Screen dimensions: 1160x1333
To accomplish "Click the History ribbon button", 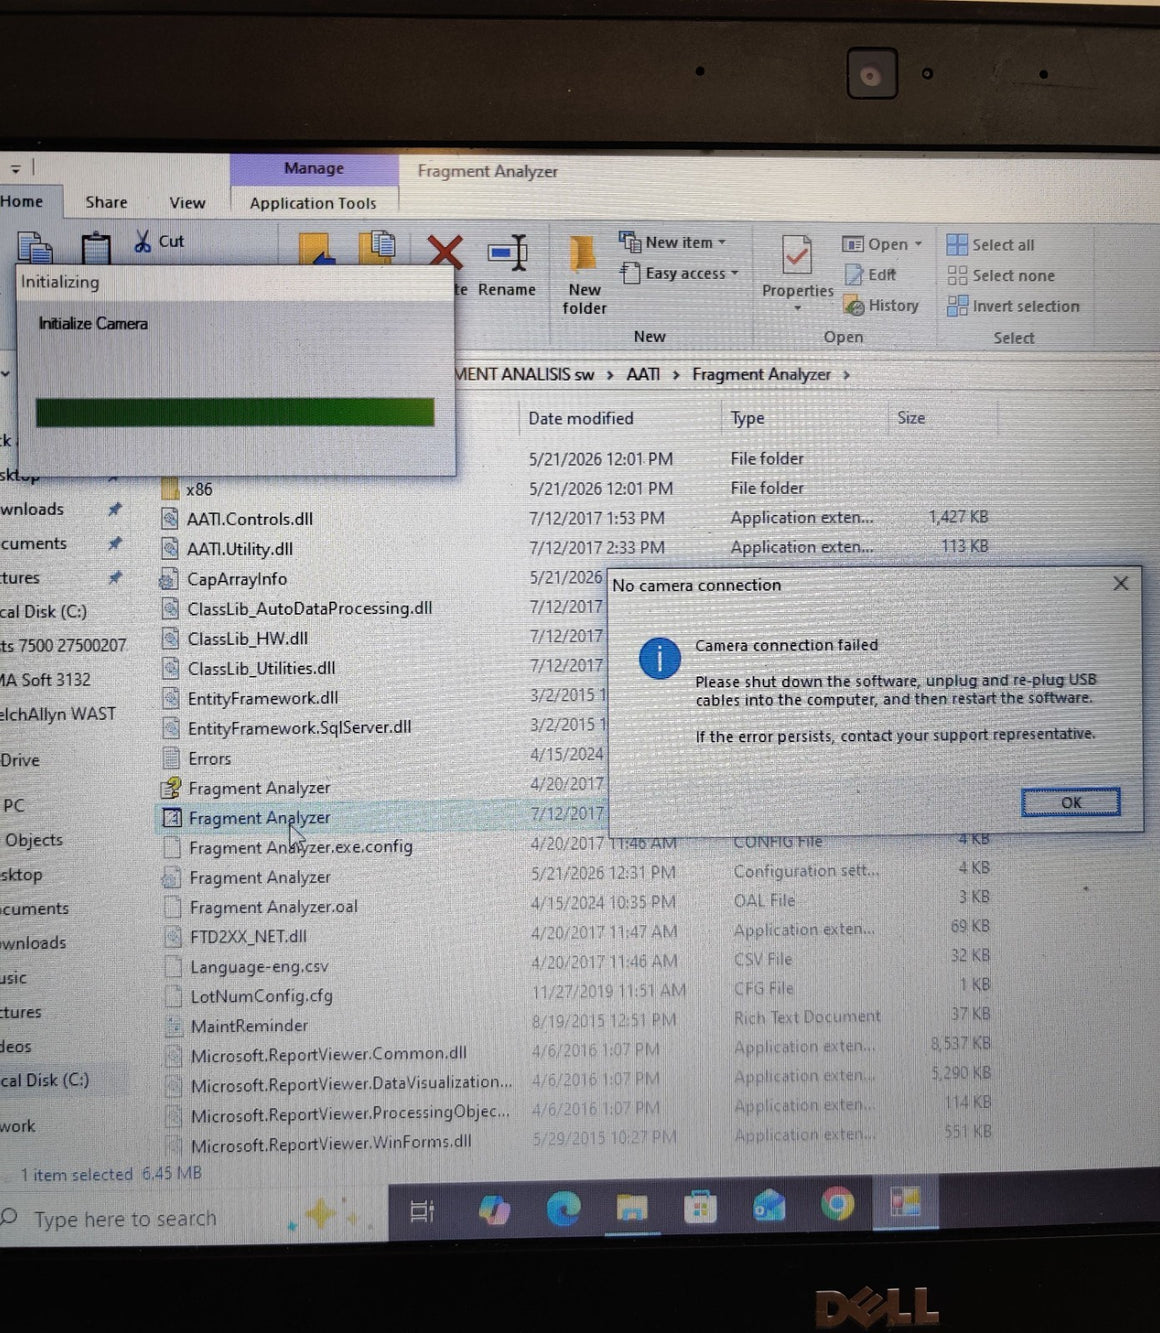I will 881,305.
